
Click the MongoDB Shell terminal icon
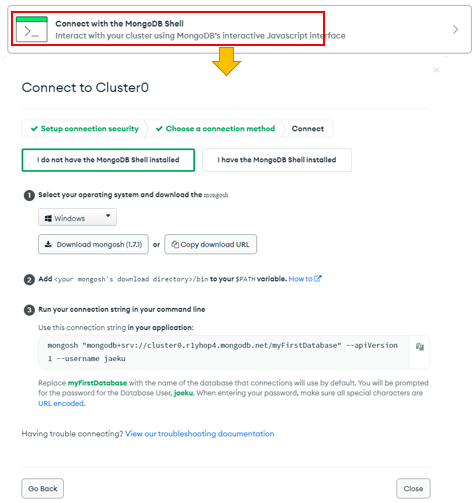pyautogui.click(x=32, y=29)
